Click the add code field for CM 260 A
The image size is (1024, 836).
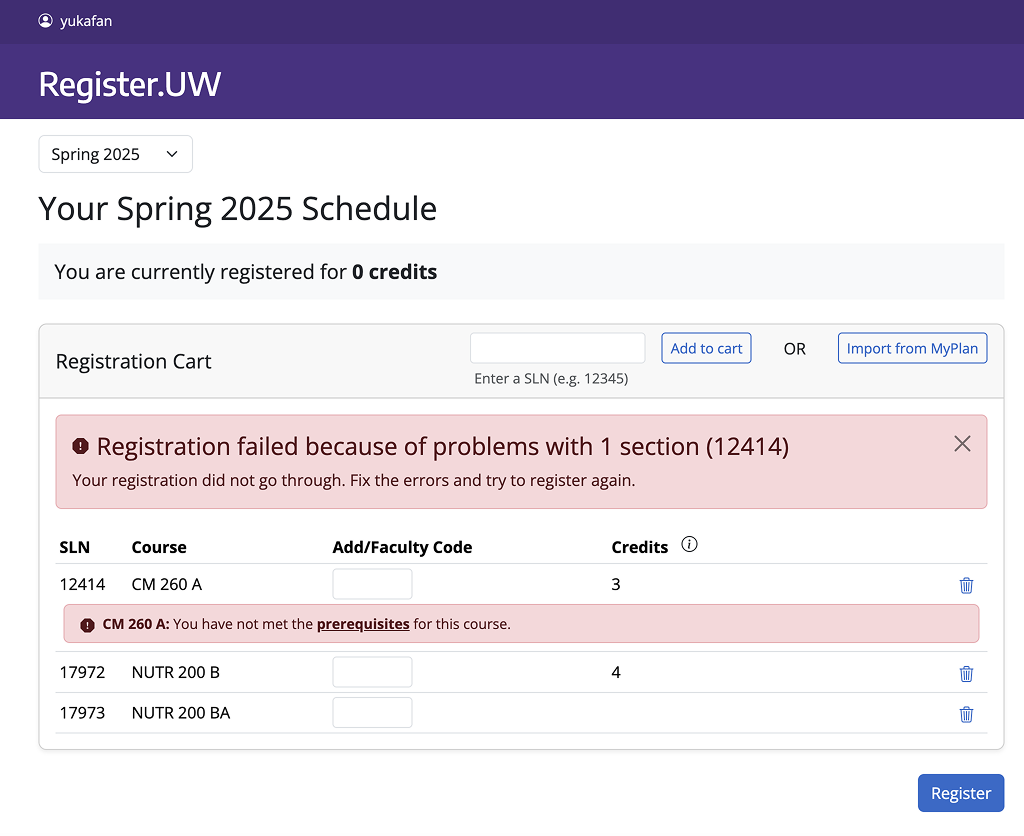pyautogui.click(x=372, y=584)
